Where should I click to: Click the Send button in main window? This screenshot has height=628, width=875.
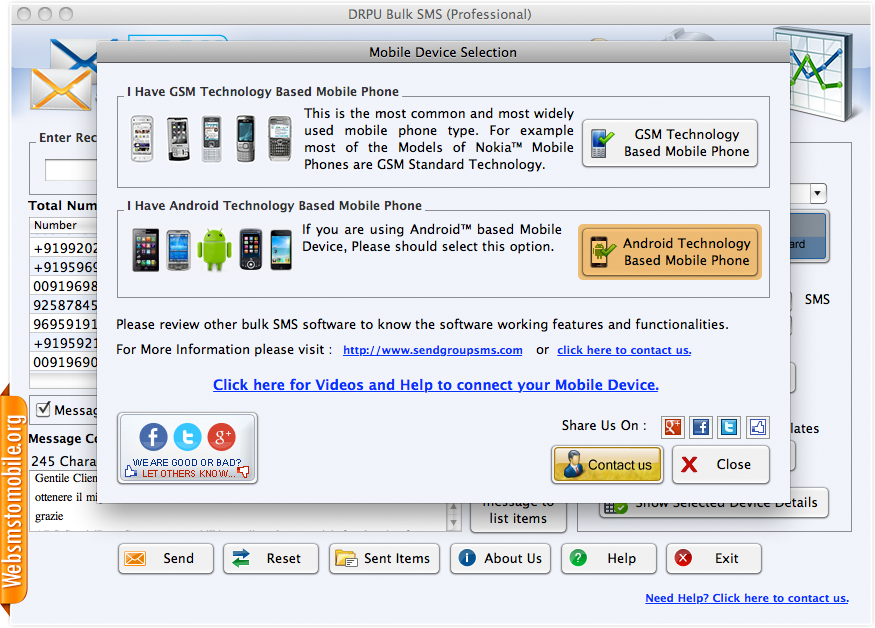166,558
